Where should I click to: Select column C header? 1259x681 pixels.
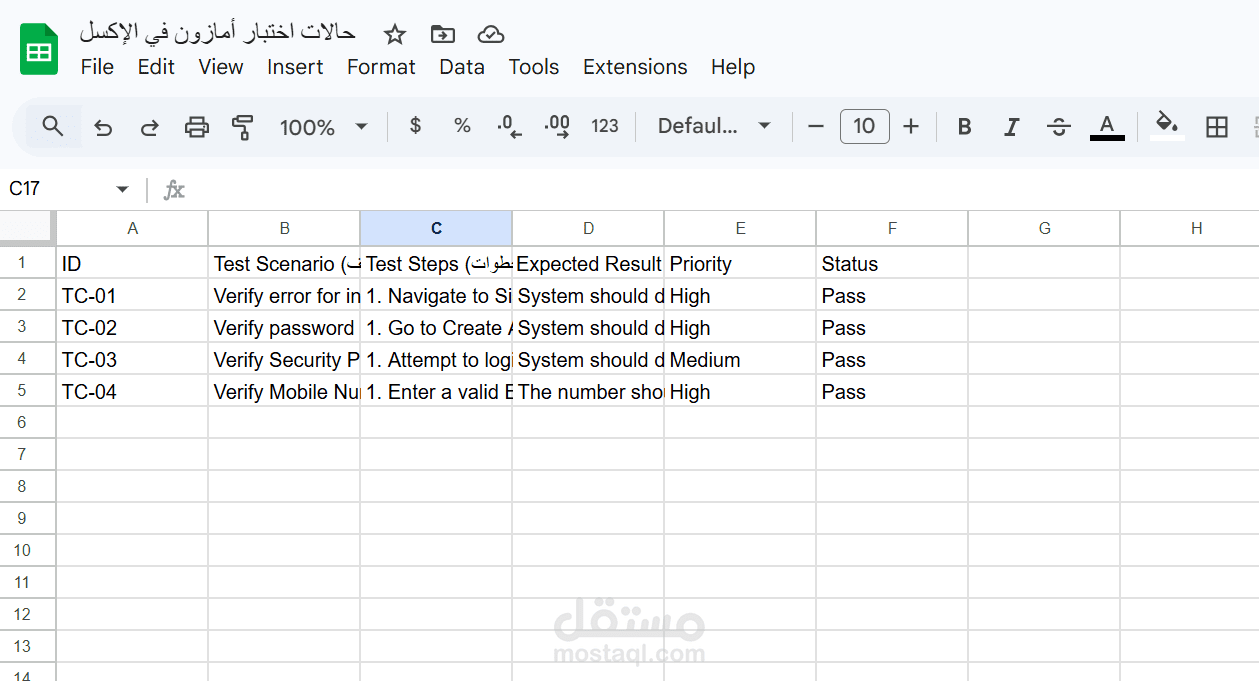coord(436,228)
